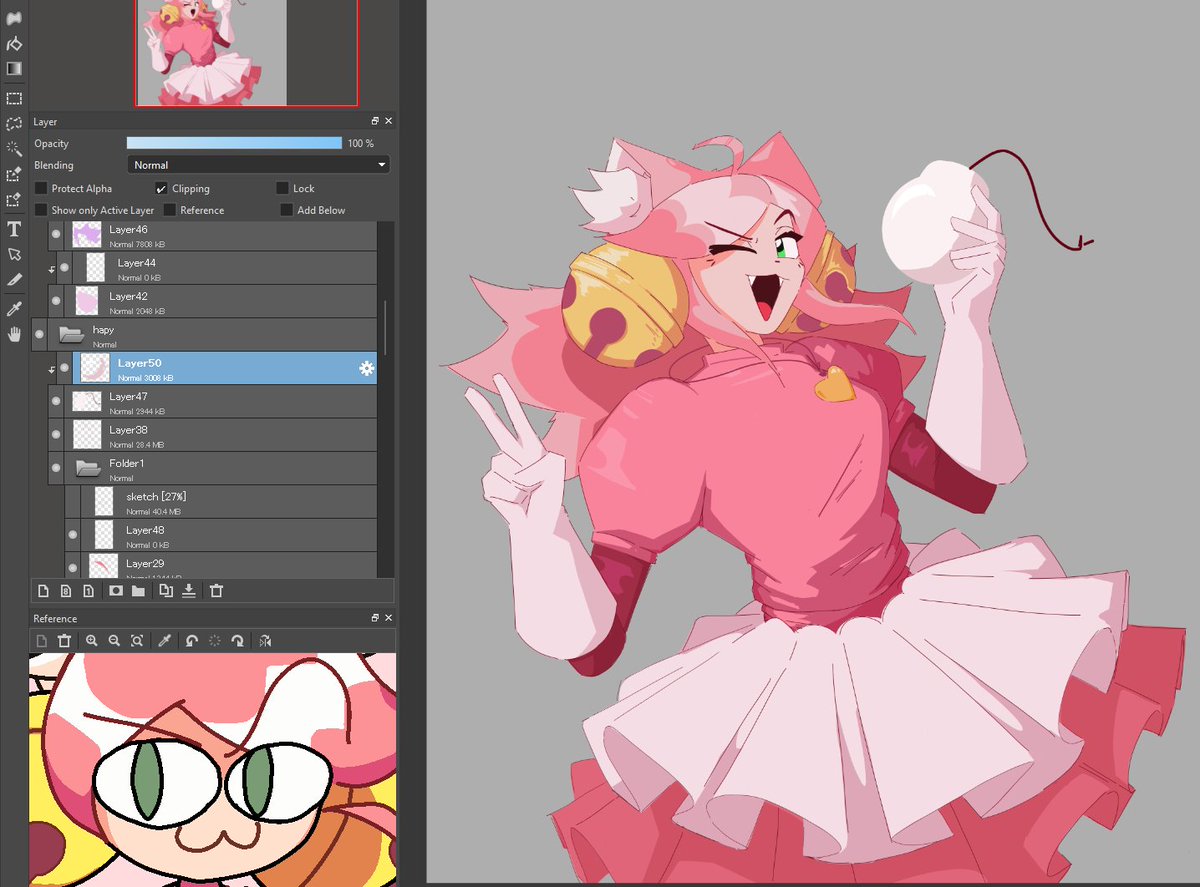Select the rectangular Select tool
Image resolution: width=1200 pixels, height=887 pixels.
[14, 99]
